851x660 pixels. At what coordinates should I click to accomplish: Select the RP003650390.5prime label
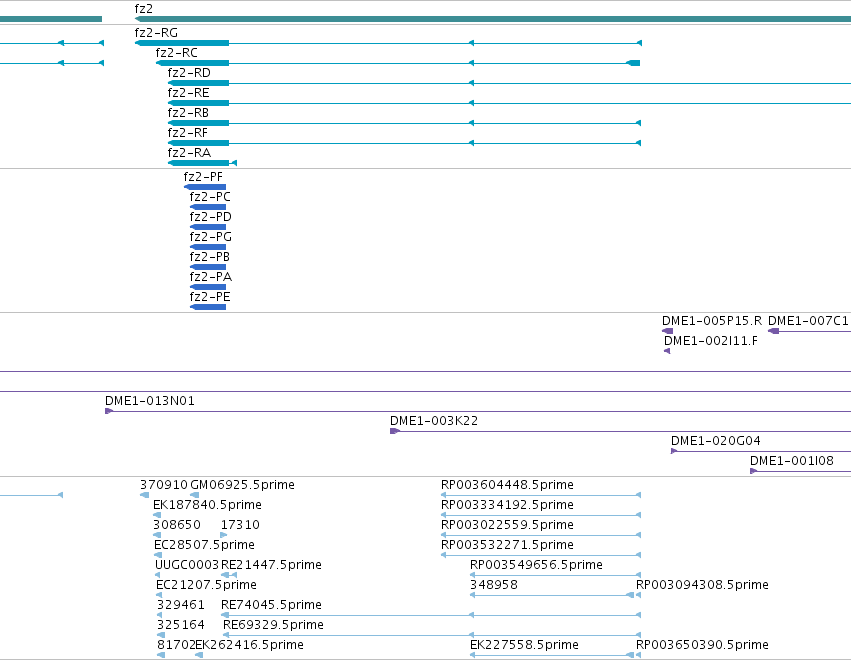coord(702,646)
